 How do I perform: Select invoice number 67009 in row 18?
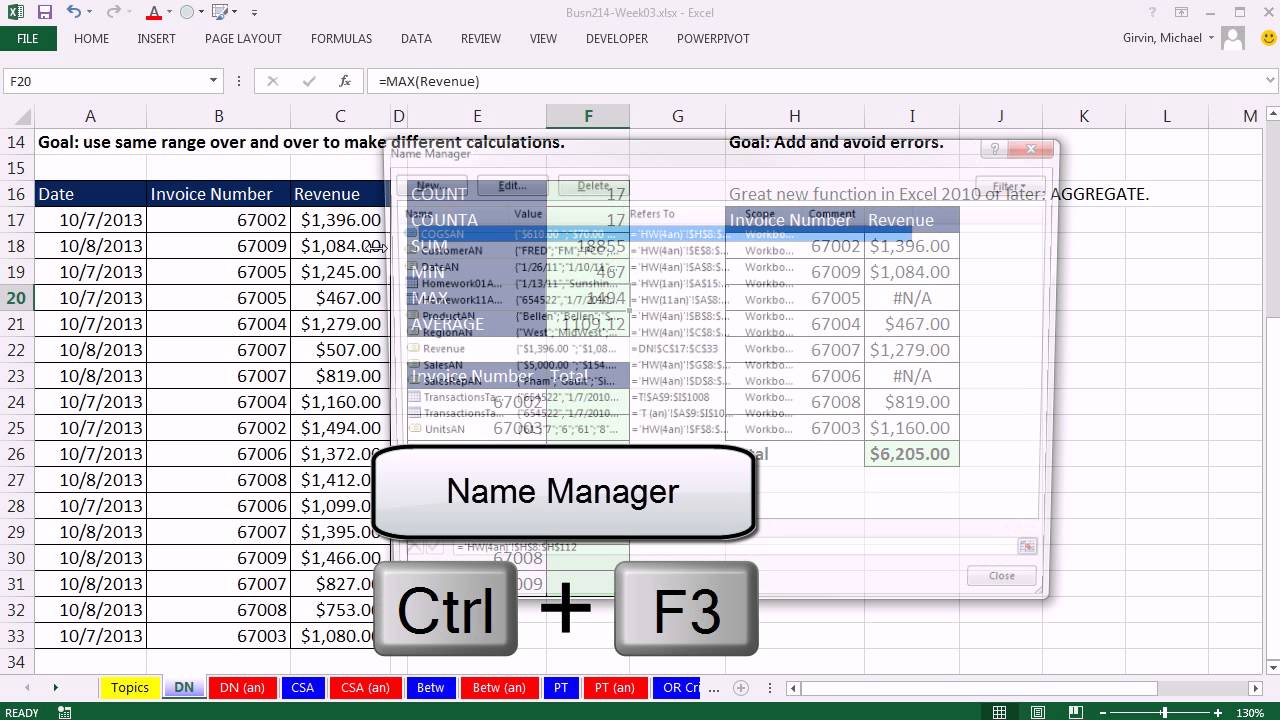pyautogui.click(x=218, y=246)
